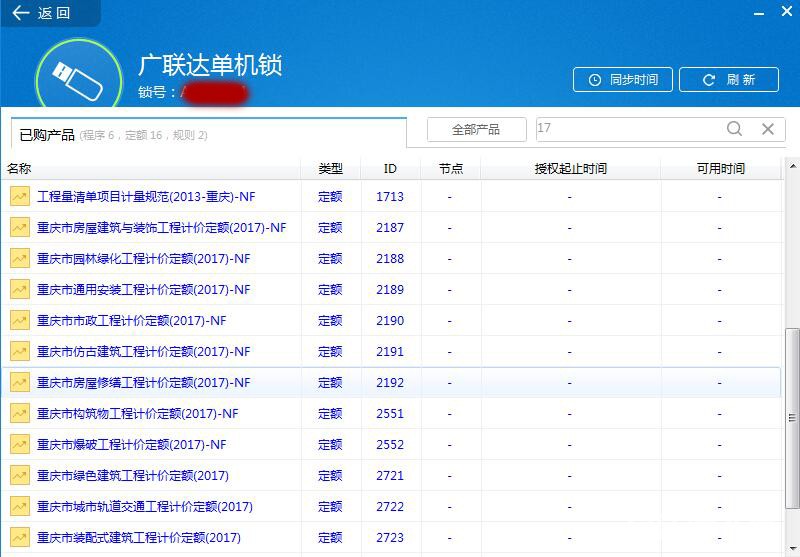
Task: Click the 同步时间 button
Action: tap(622, 80)
